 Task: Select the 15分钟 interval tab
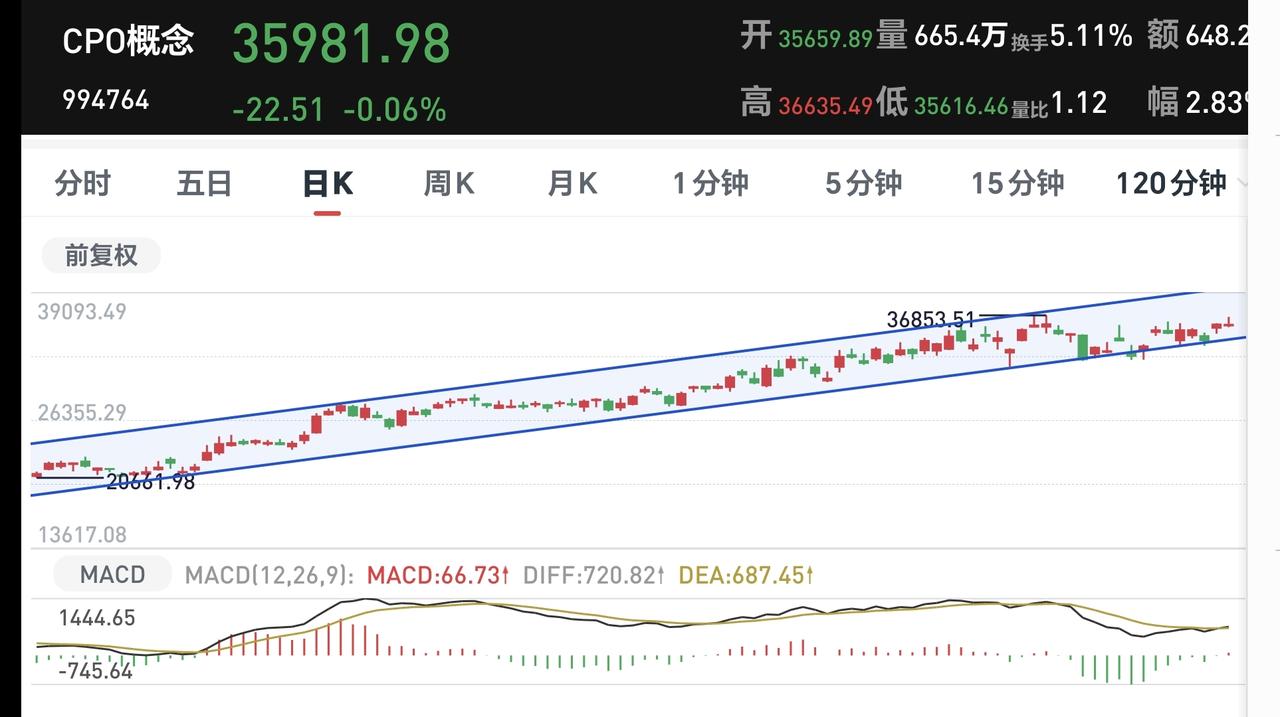[x=1017, y=184]
